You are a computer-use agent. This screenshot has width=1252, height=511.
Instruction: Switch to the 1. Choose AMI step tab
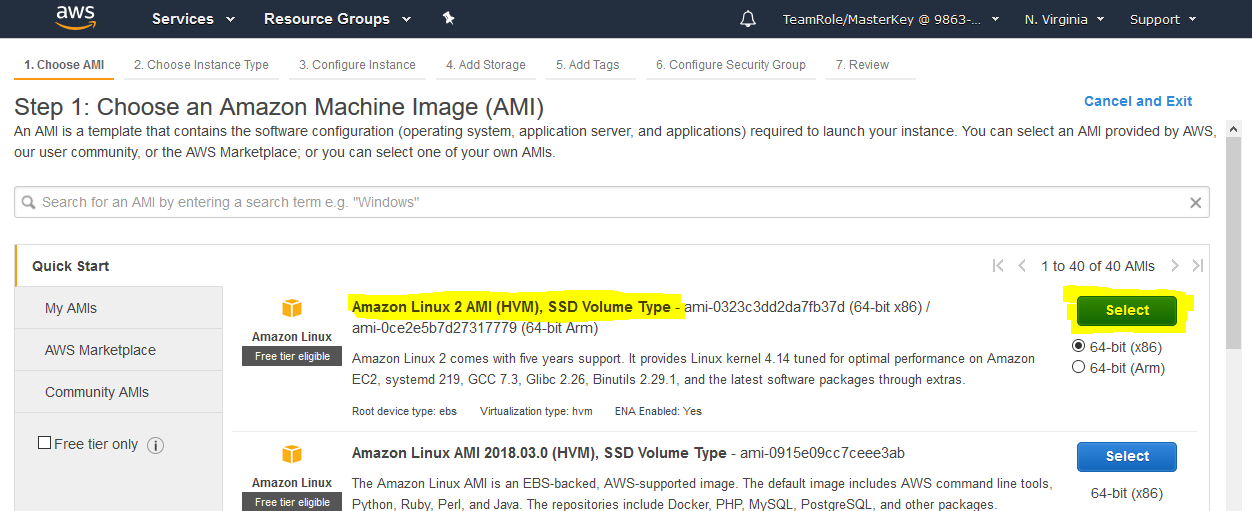click(x=64, y=65)
